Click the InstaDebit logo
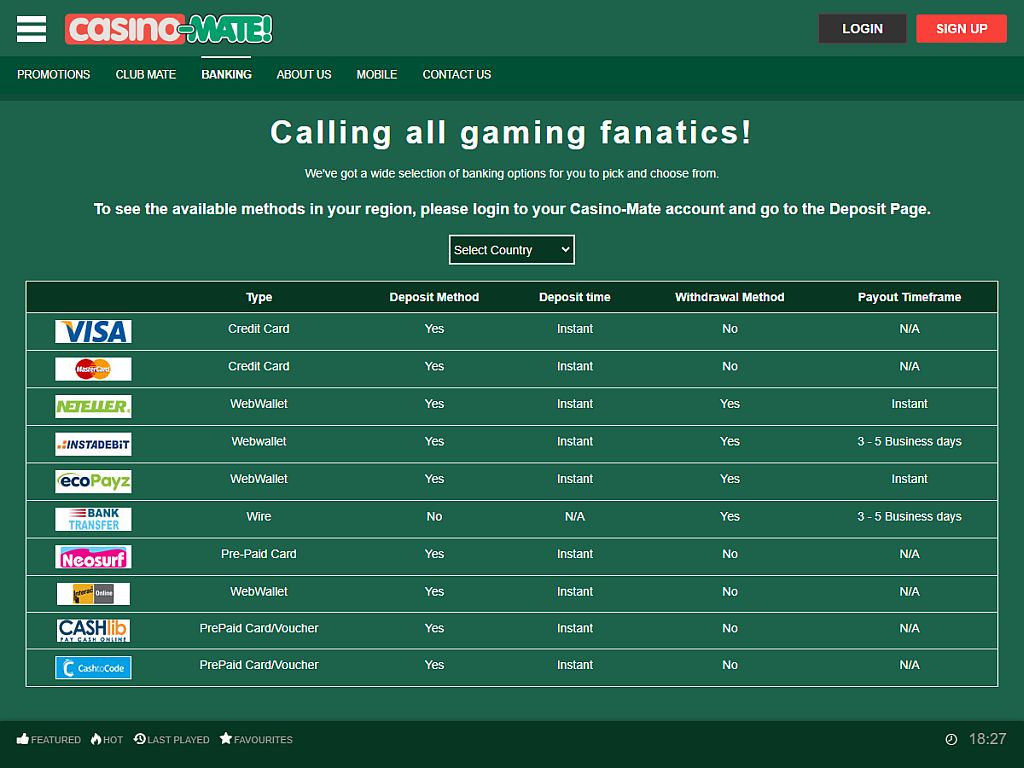Viewport: 1024px width, 768px height. [x=93, y=444]
